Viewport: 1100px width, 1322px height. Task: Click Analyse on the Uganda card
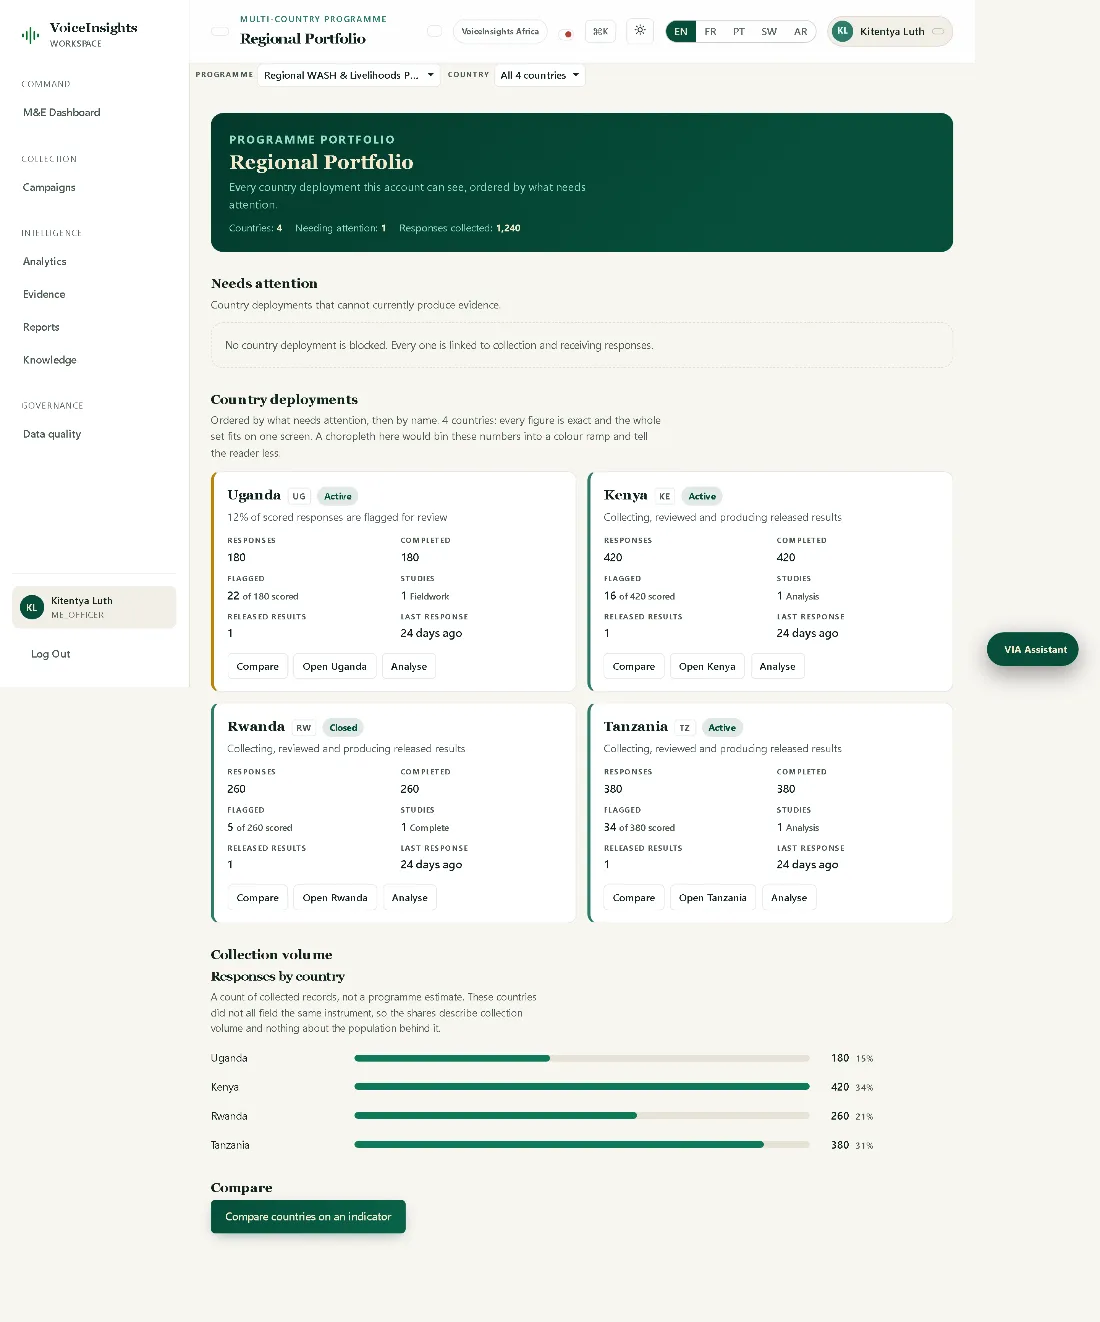click(x=409, y=667)
